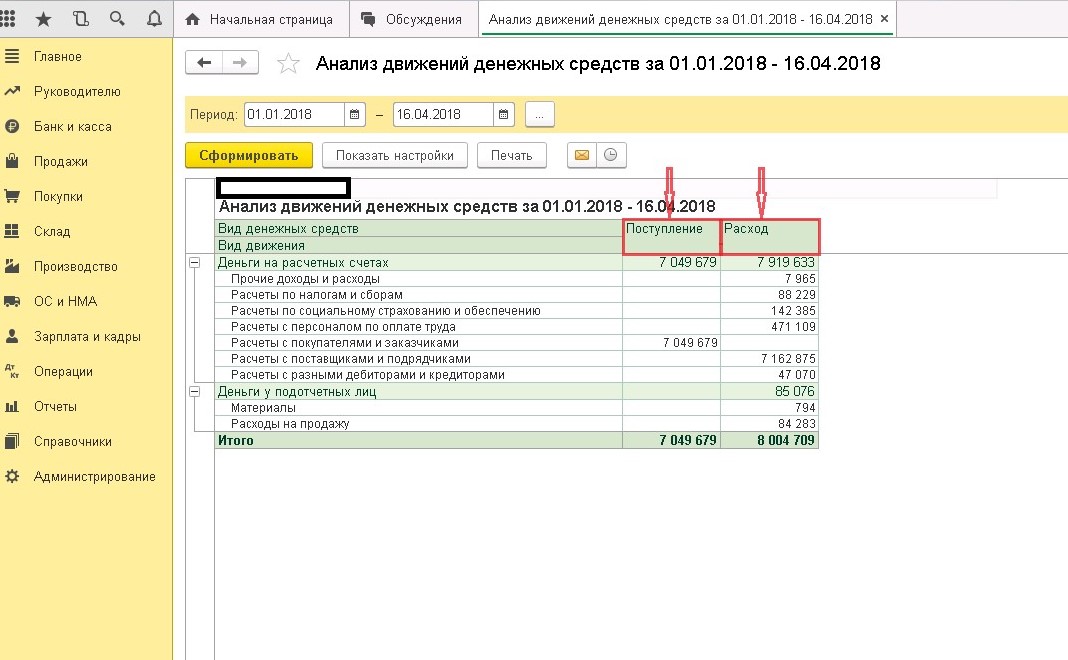This screenshot has height=660, width=1068.
Task: Open the Главное section
Action: 58,57
